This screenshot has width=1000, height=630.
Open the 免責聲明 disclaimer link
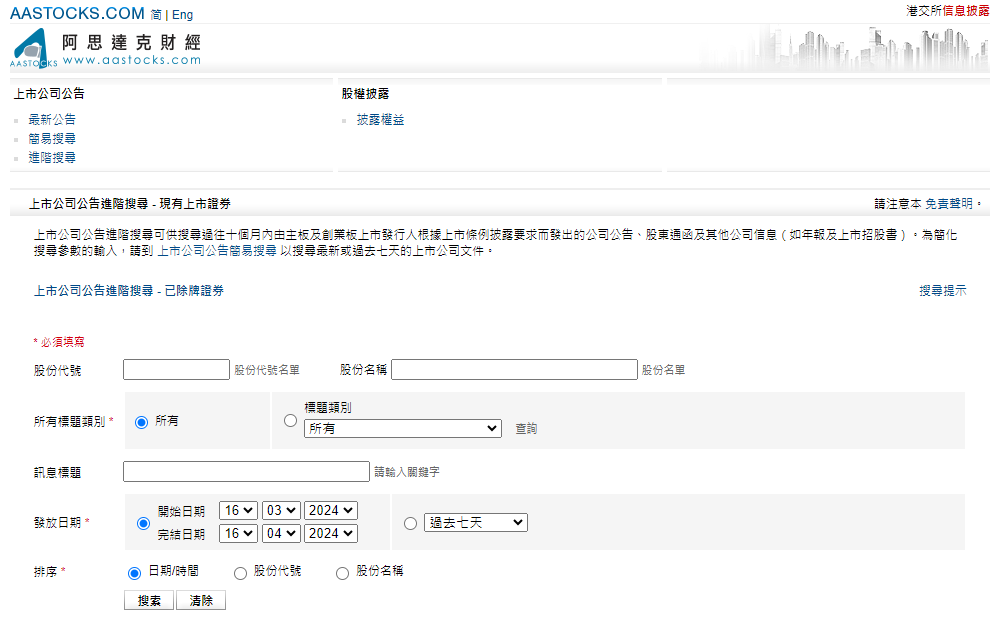click(949, 203)
